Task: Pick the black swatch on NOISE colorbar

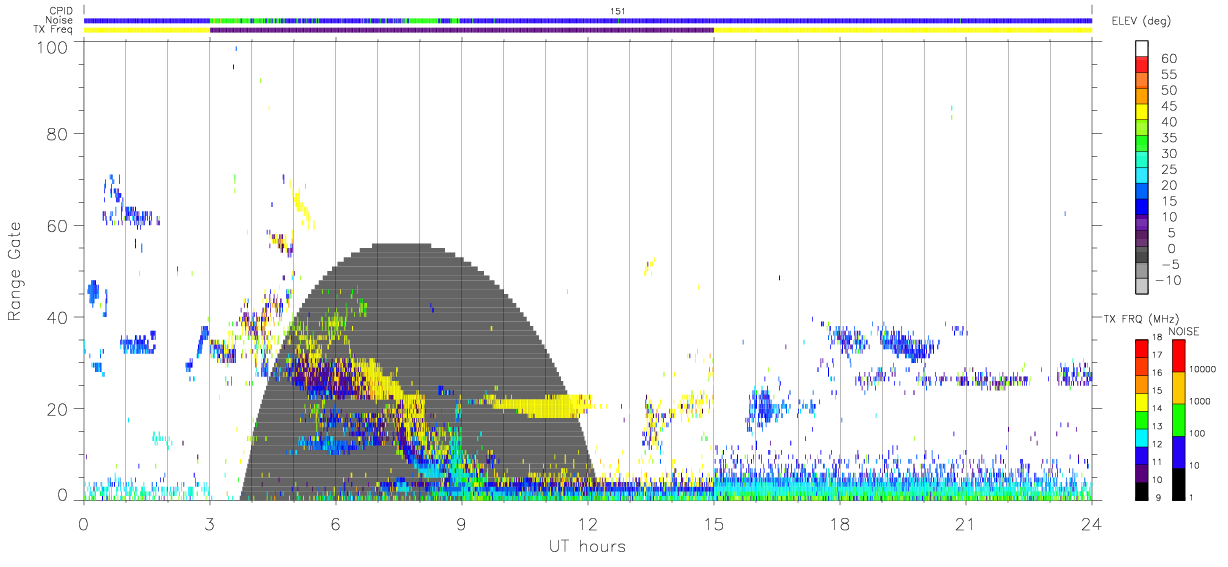Action: 1179,483
